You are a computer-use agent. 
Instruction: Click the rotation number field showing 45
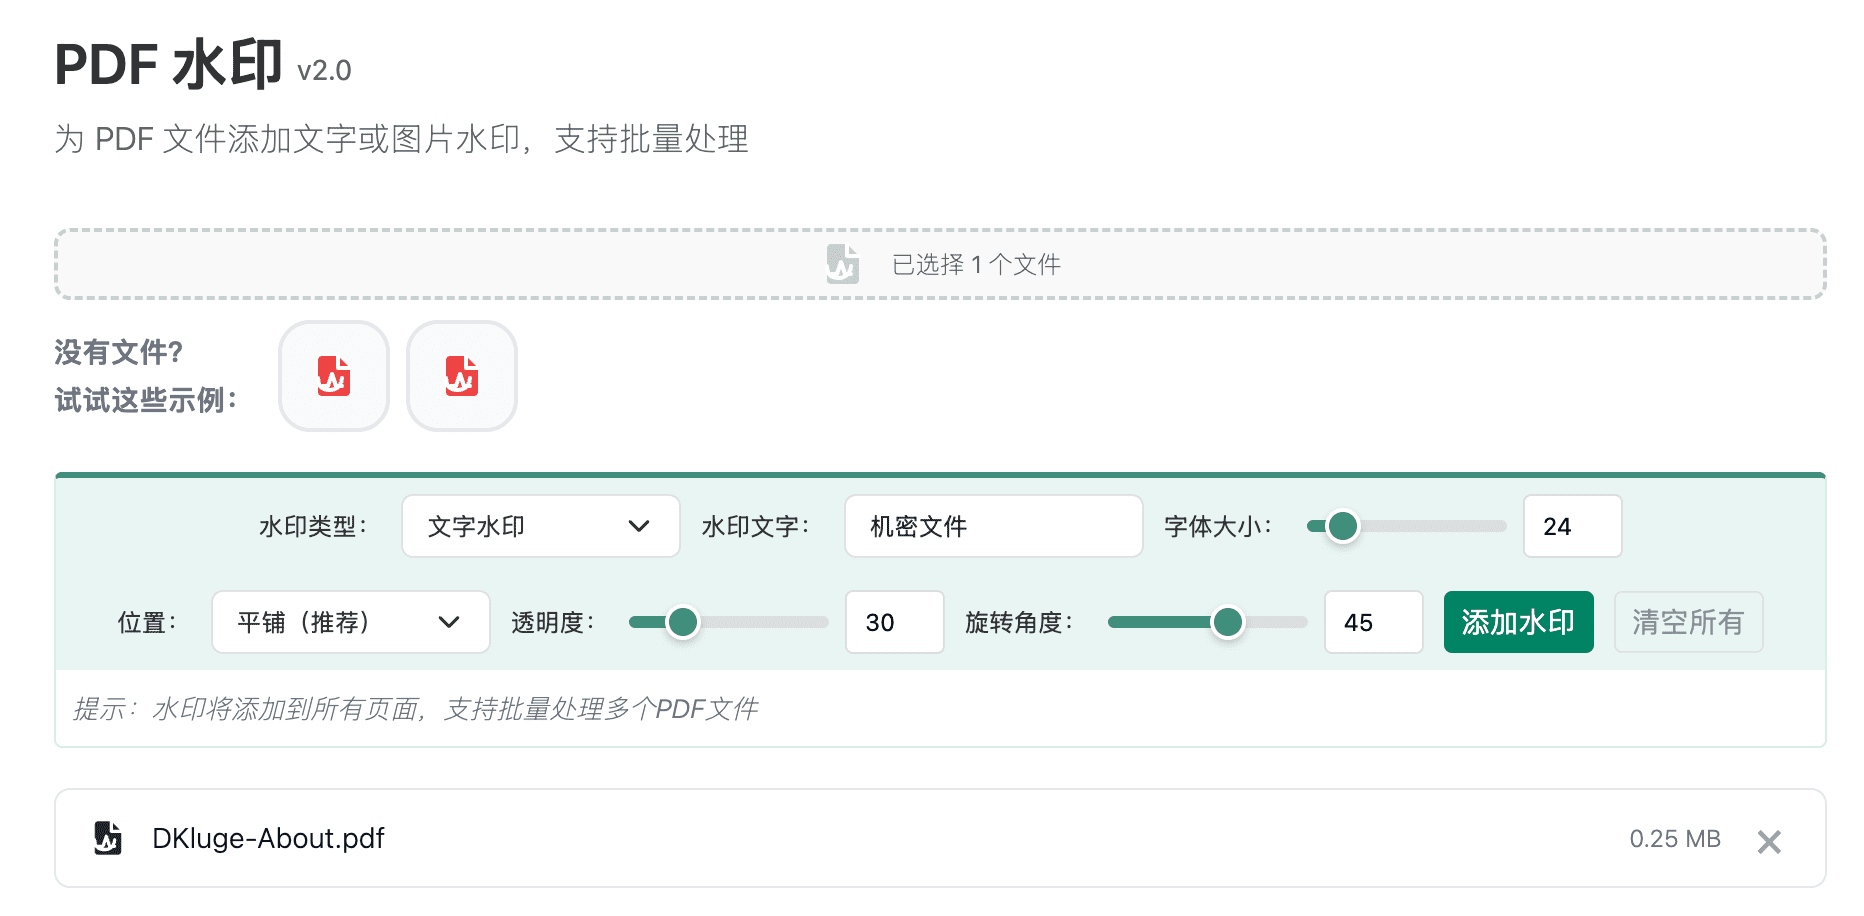pyautogui.click(x=1373, y=622)
